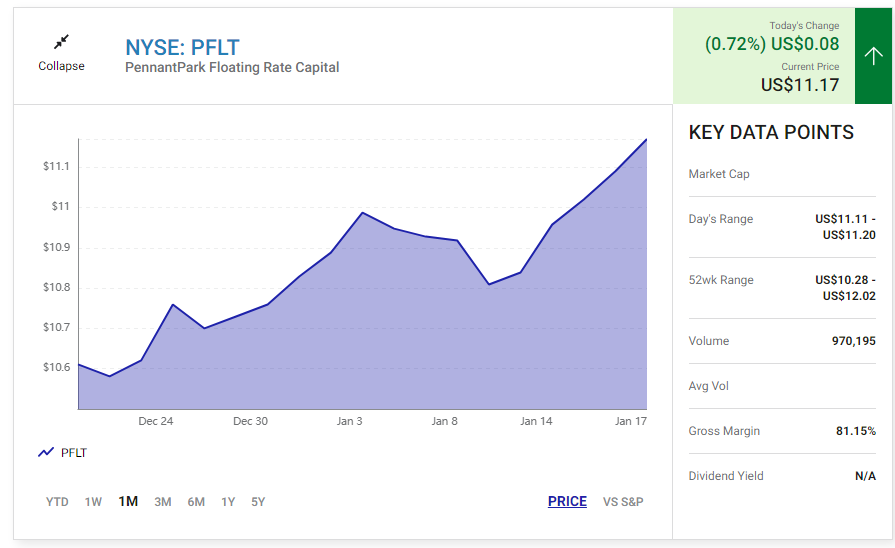
Task: Click the Dividend Yield N/A value
Action: click(x=865, y=476)
